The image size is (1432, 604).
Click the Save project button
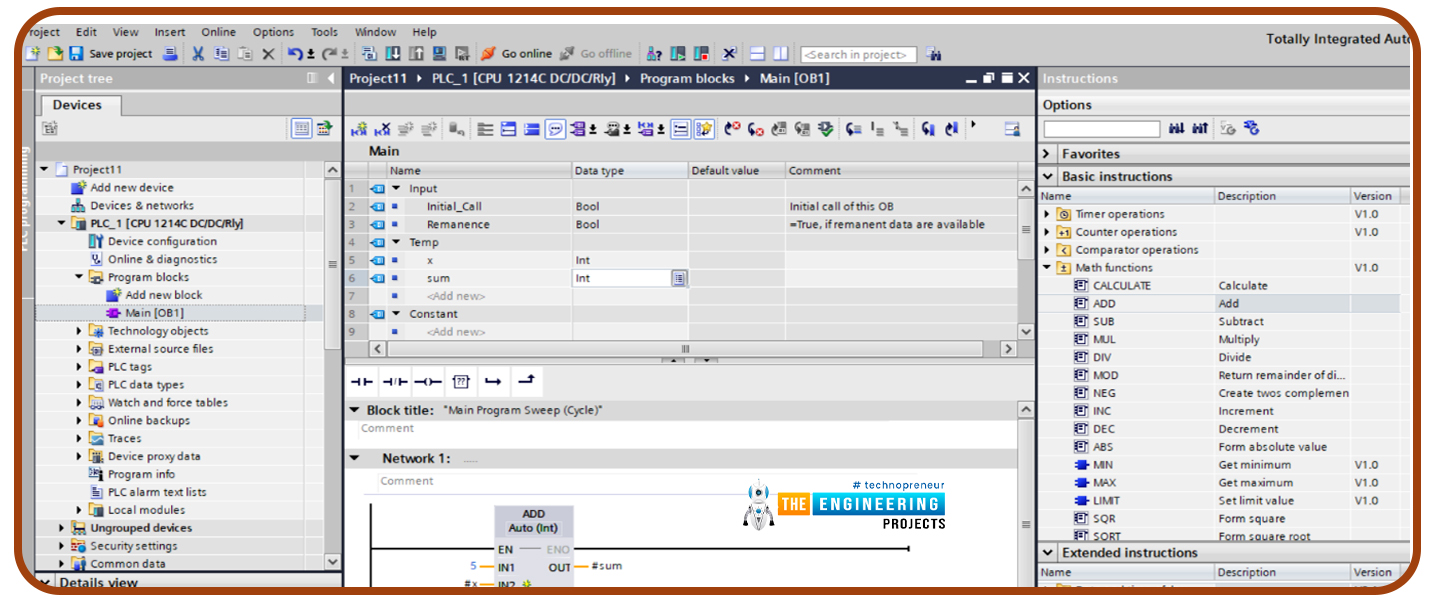(x=110, y=54)
